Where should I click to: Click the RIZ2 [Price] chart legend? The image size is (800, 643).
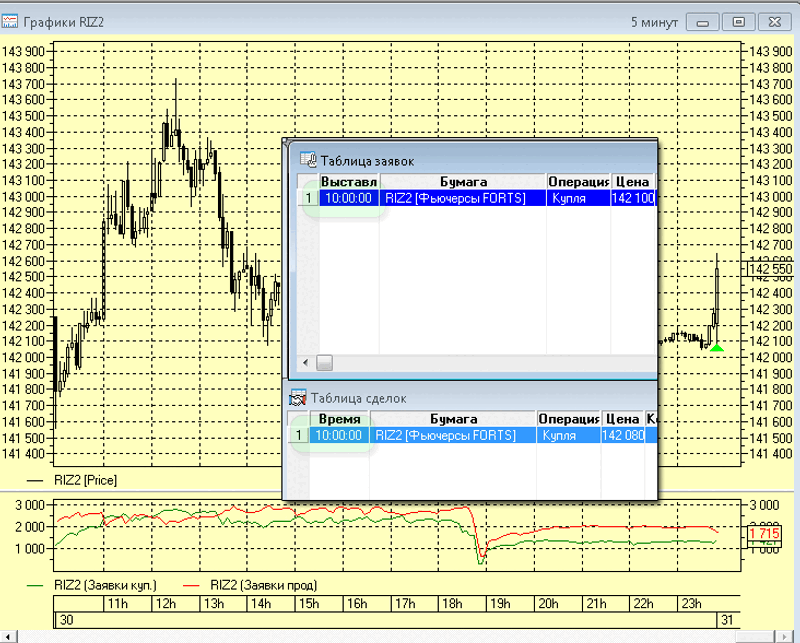point(85,481)
